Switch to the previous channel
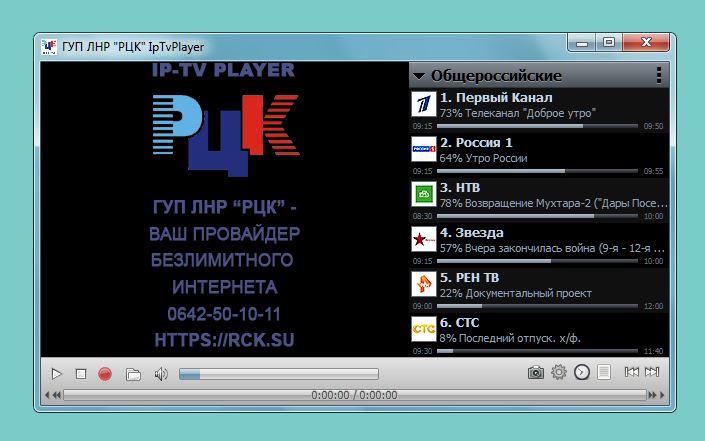 click(632, 373)
